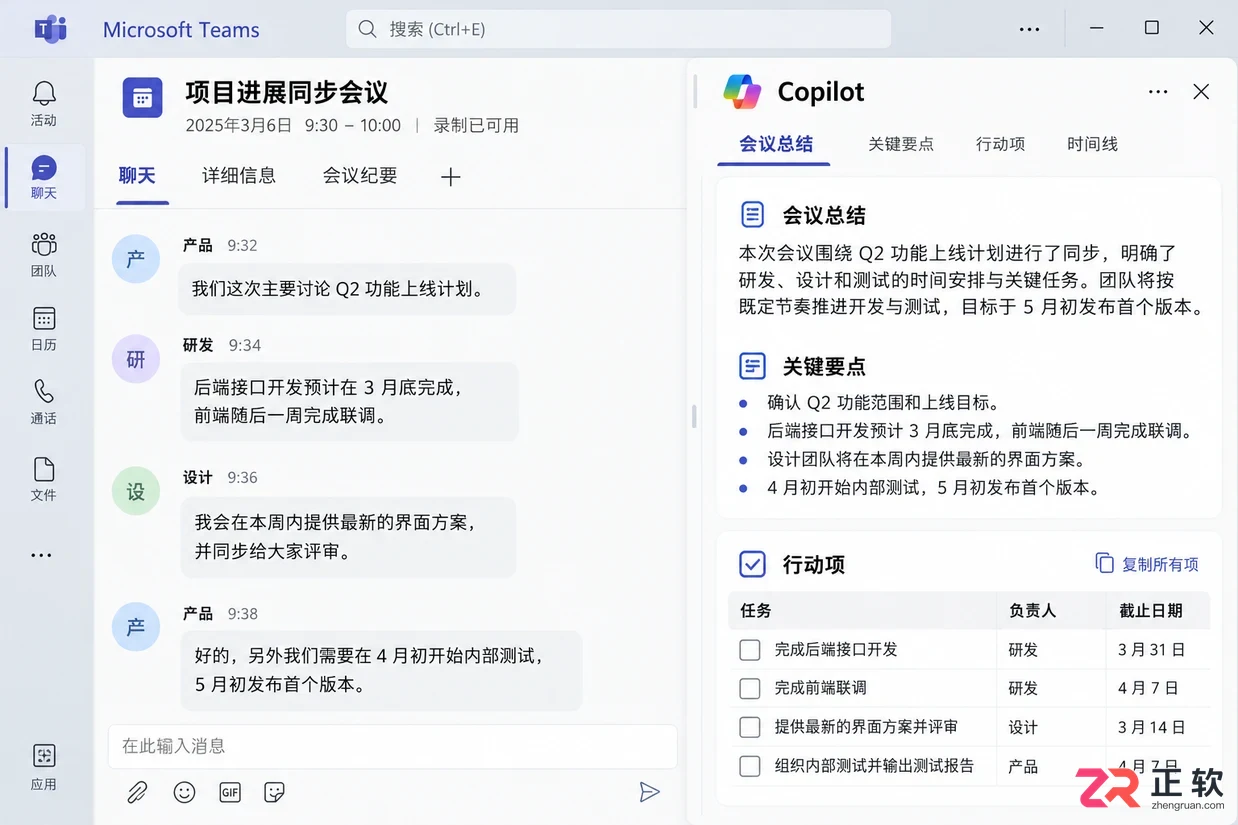
Task: Select the Copilot 时间线 tab
Action: [x=1092, y=144]
